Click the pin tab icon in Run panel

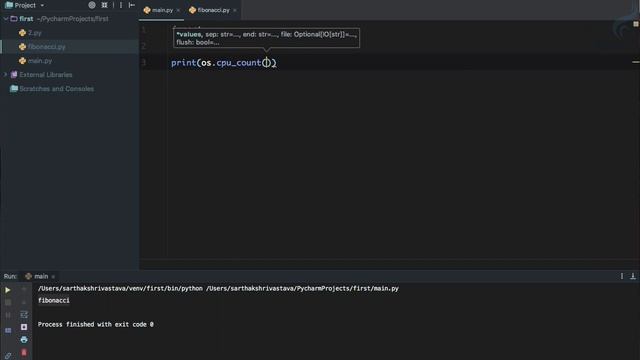click(x=8, y=356)
